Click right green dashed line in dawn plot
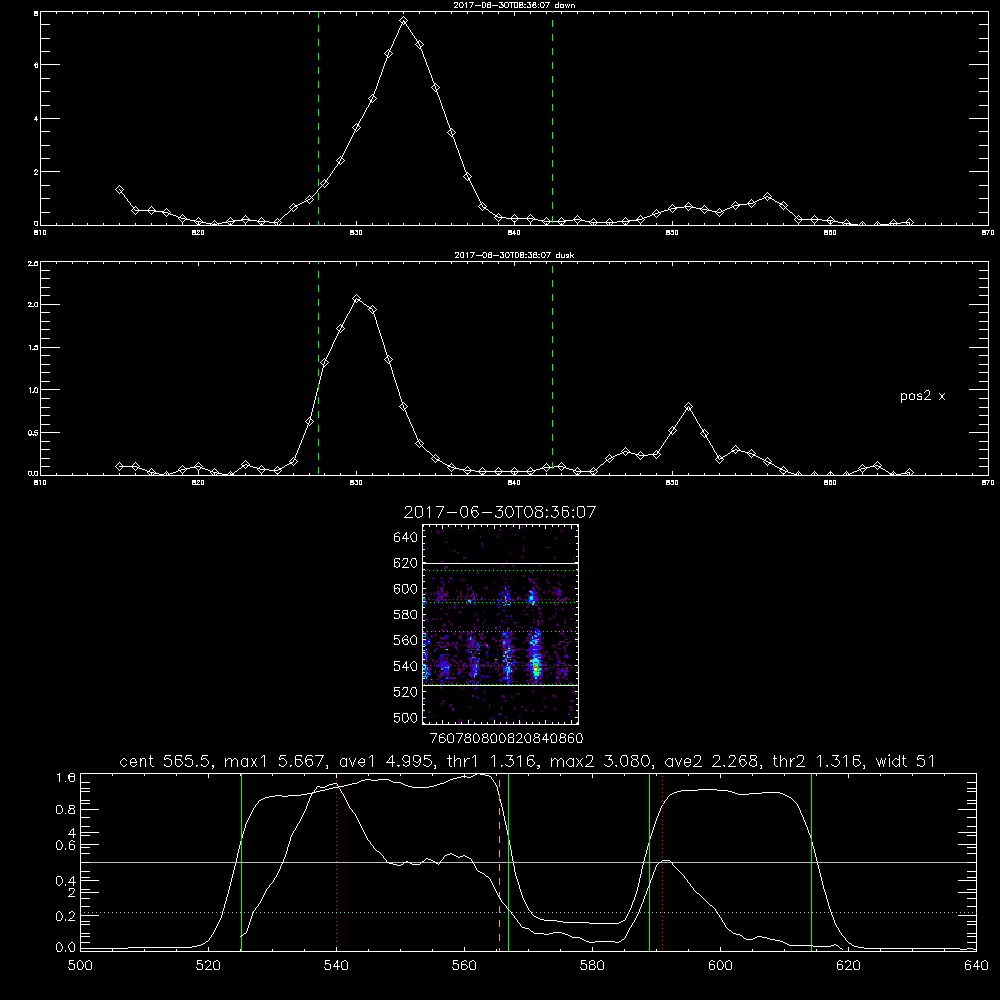Viewport: 1000px width, 1000px height. click(x=552, y=121)
